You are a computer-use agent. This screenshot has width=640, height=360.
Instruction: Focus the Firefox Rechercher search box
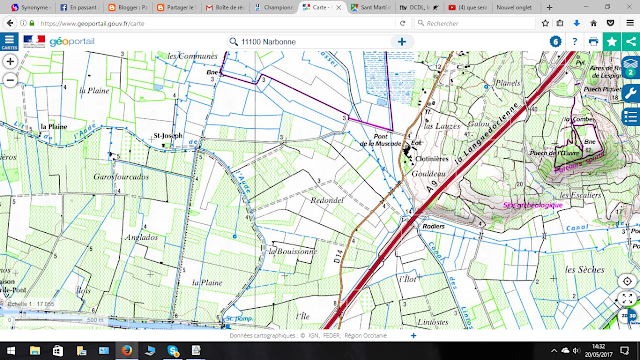[475, 23]
